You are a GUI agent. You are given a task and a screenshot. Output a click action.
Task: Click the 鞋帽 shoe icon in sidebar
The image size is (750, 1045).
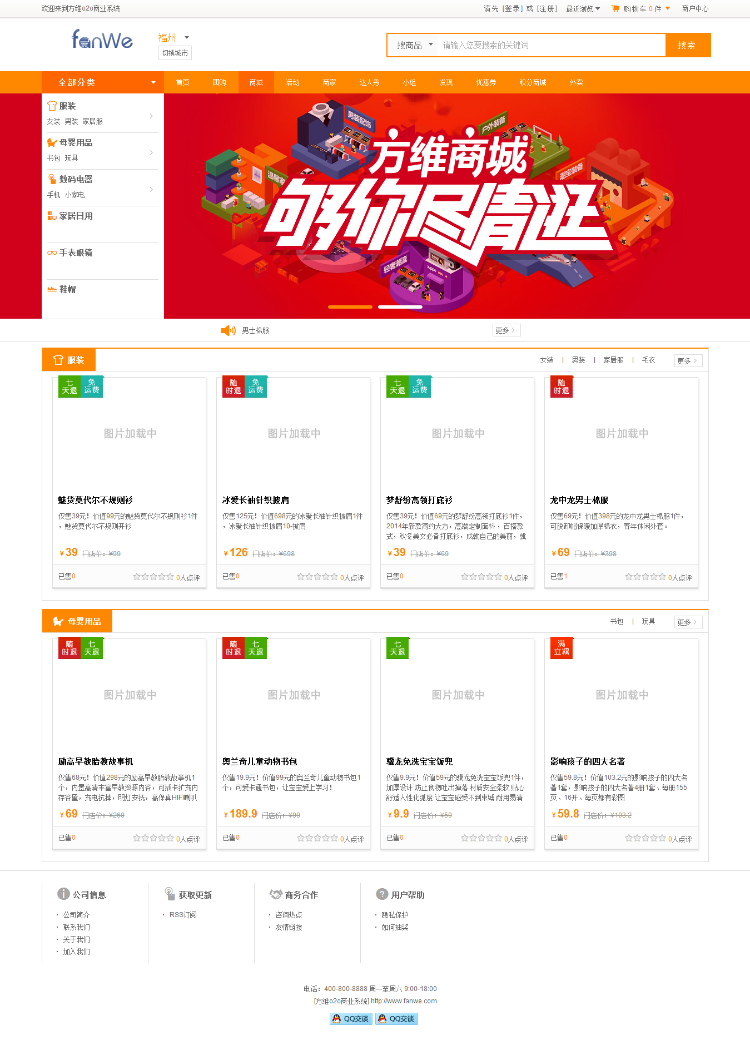coord(52,289)
